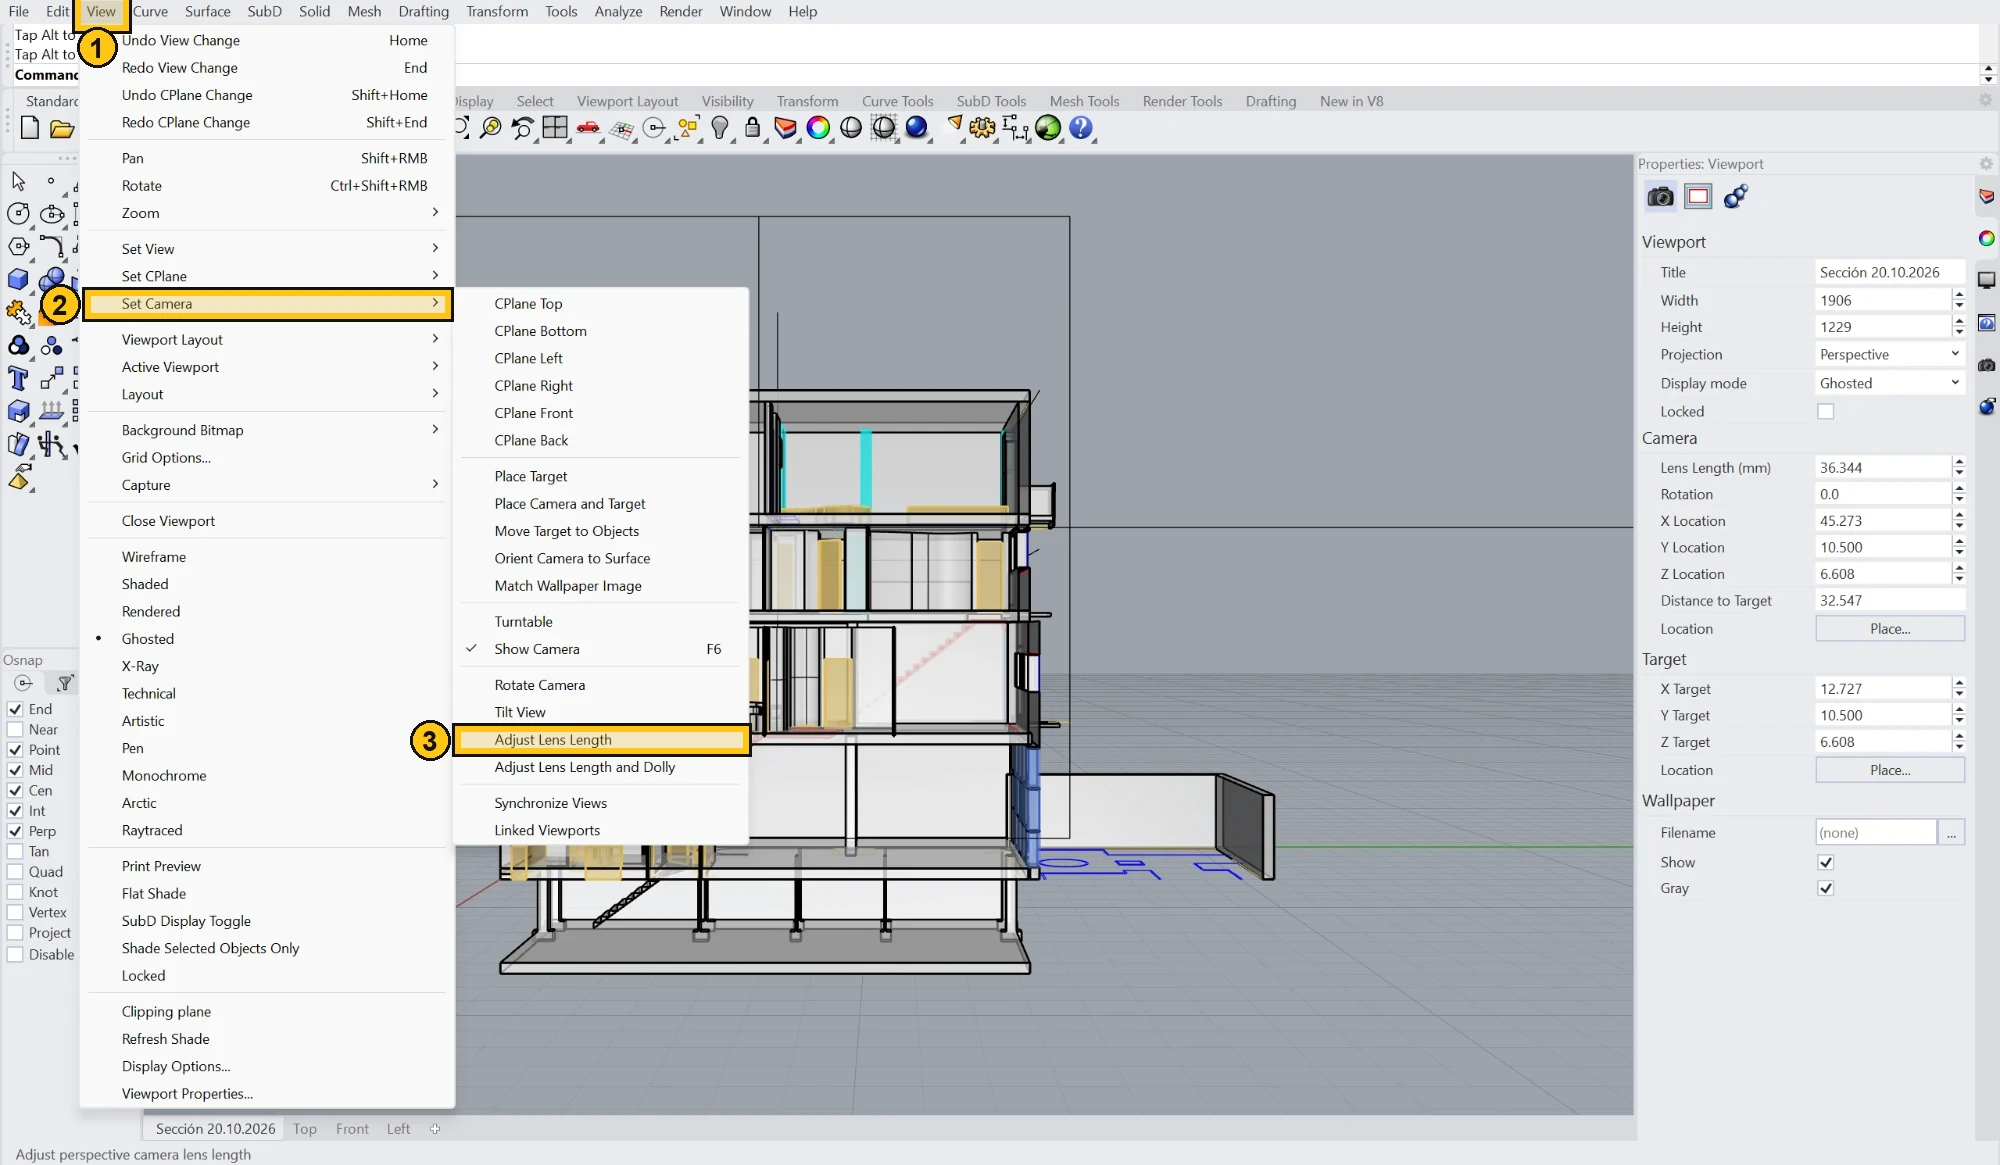Click the Lens Length value field
Image resolution: width=2000 pixels, height=1165 pixels.
(1882, 467)
